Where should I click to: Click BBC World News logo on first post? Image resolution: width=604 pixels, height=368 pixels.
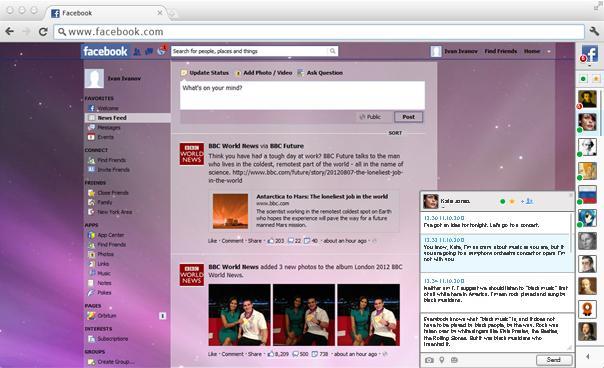191,154
